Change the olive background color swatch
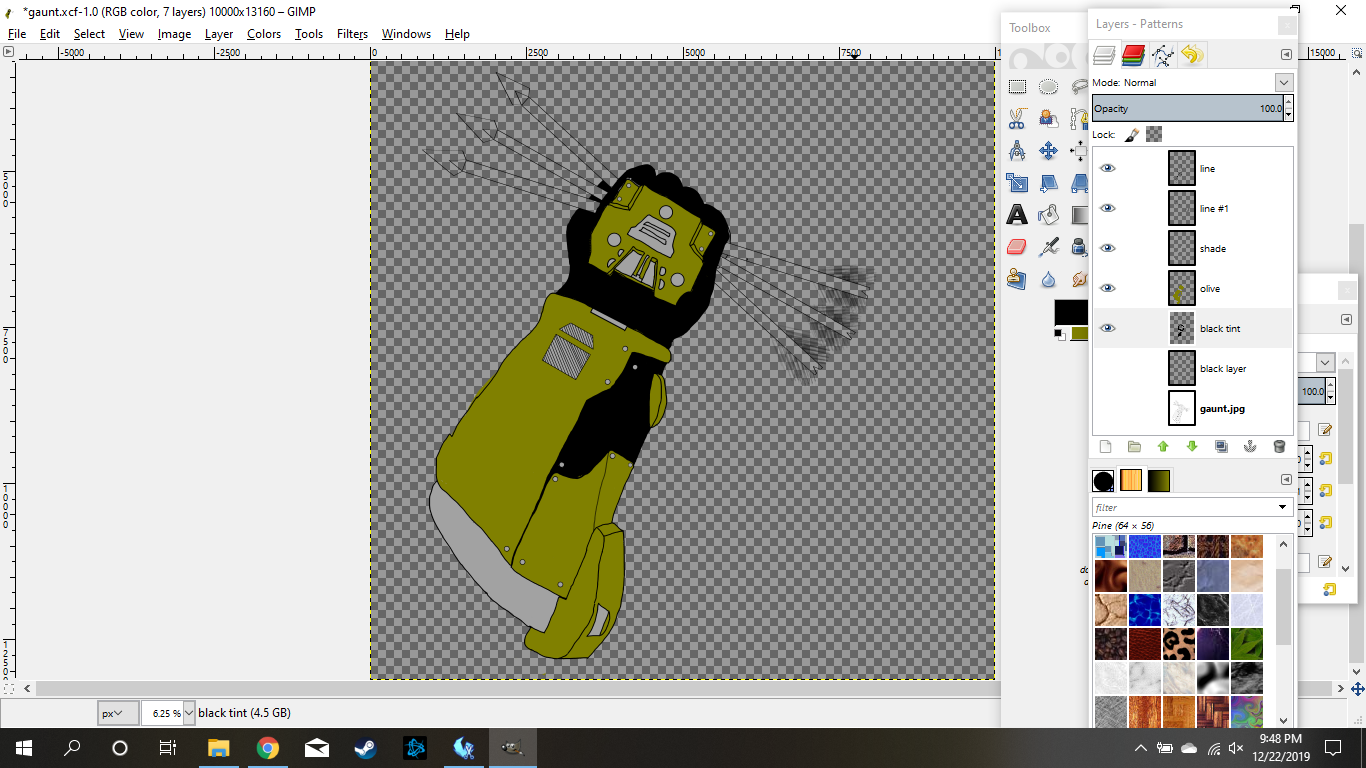This screenshot has height=768, width=1366. (x=1080, y=334)
